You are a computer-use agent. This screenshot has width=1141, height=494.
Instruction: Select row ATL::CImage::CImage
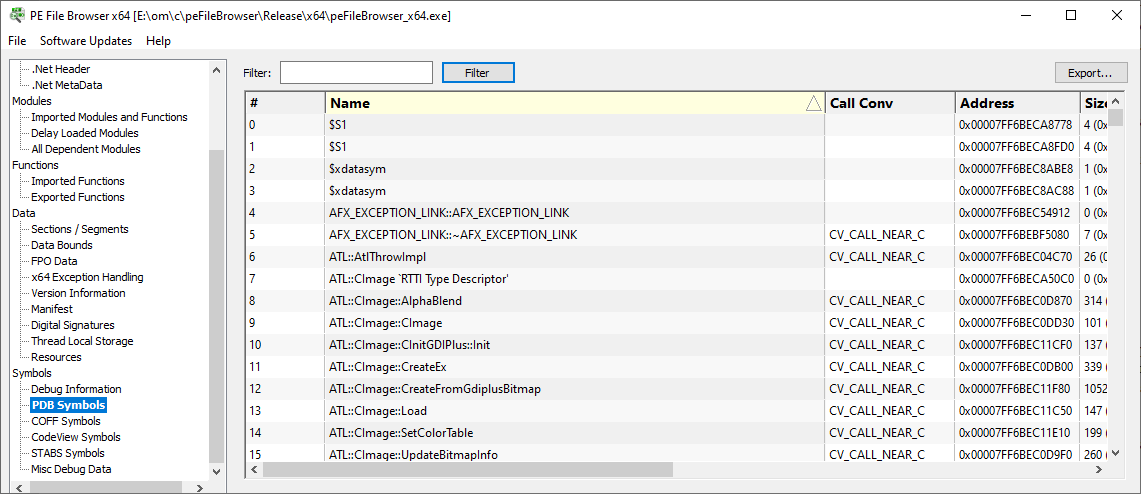pos(677,323)
